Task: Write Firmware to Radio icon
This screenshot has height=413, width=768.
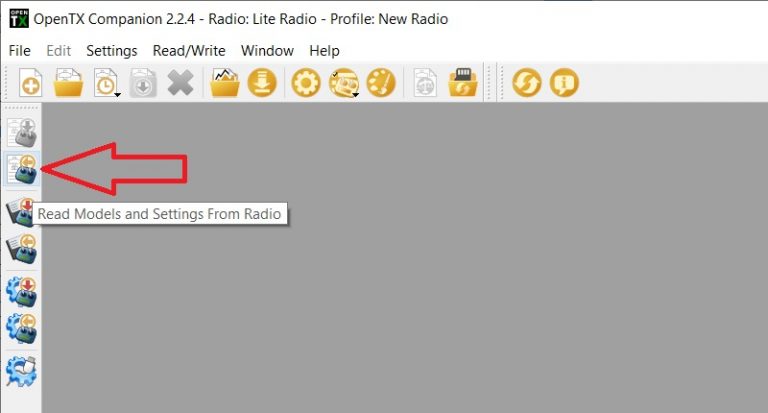Action: click(22, 292)
